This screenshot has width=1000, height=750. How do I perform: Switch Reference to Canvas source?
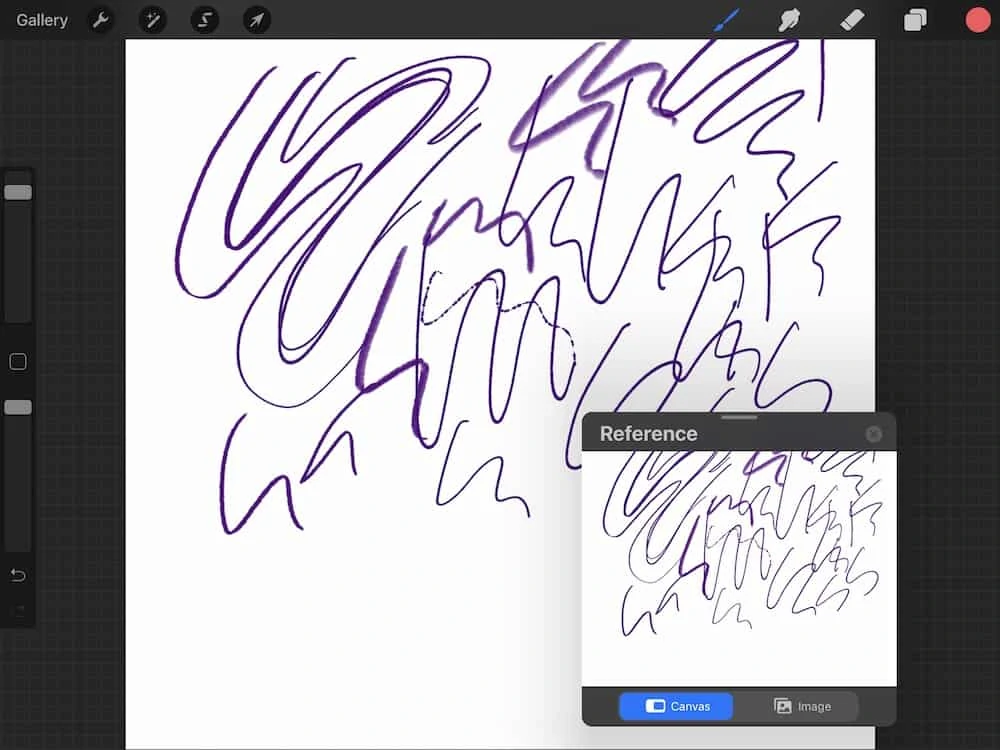pyautogui.click(x=676, y=706)
